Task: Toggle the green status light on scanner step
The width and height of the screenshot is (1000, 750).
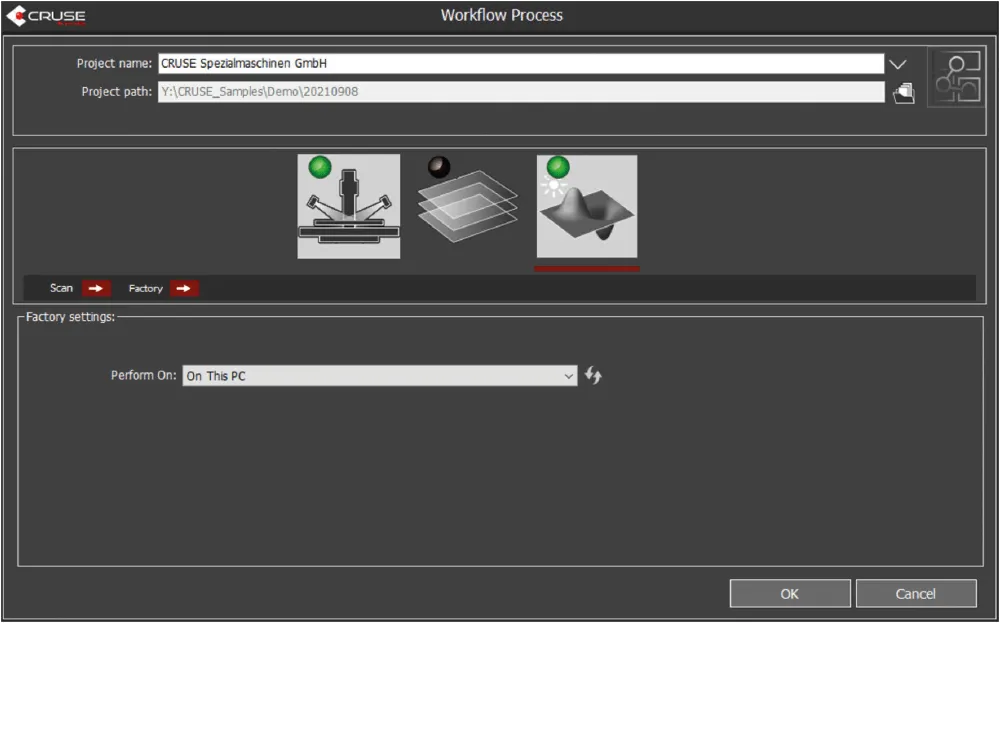Action: (320, 167)
